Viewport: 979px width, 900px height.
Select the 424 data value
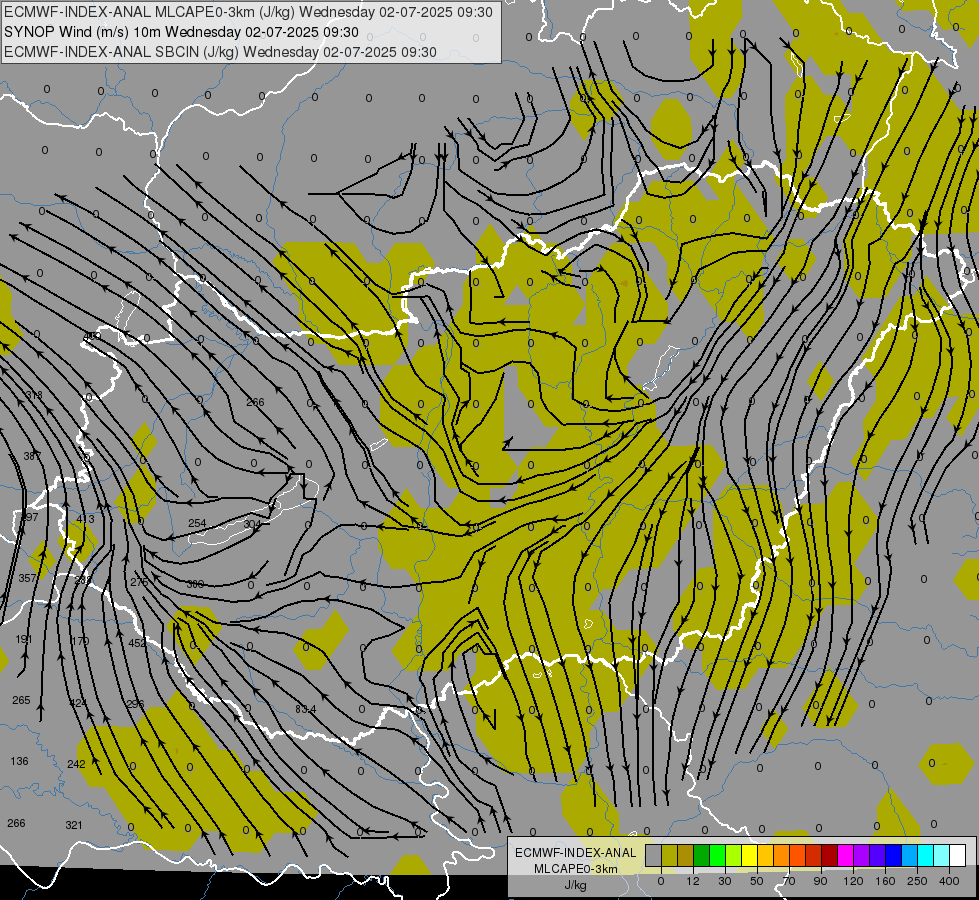[78, 703]
